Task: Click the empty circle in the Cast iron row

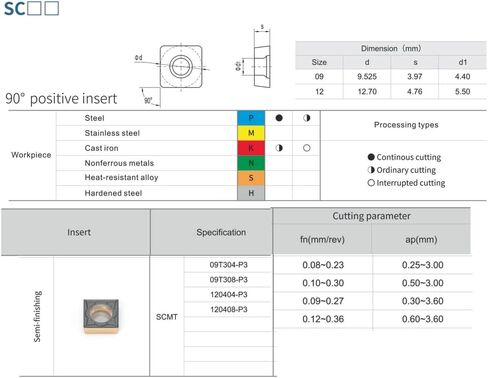Action: (x=307, y=148)
